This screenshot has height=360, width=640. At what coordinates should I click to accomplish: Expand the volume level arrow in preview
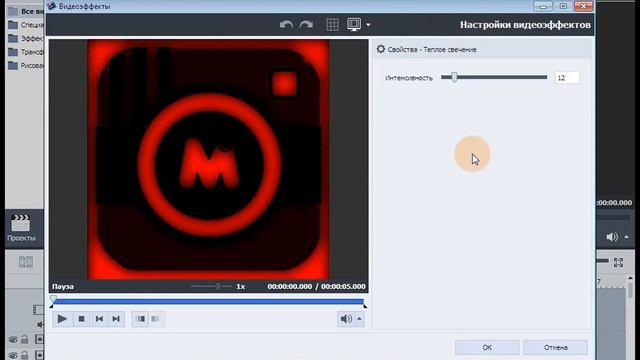point(359,319)
